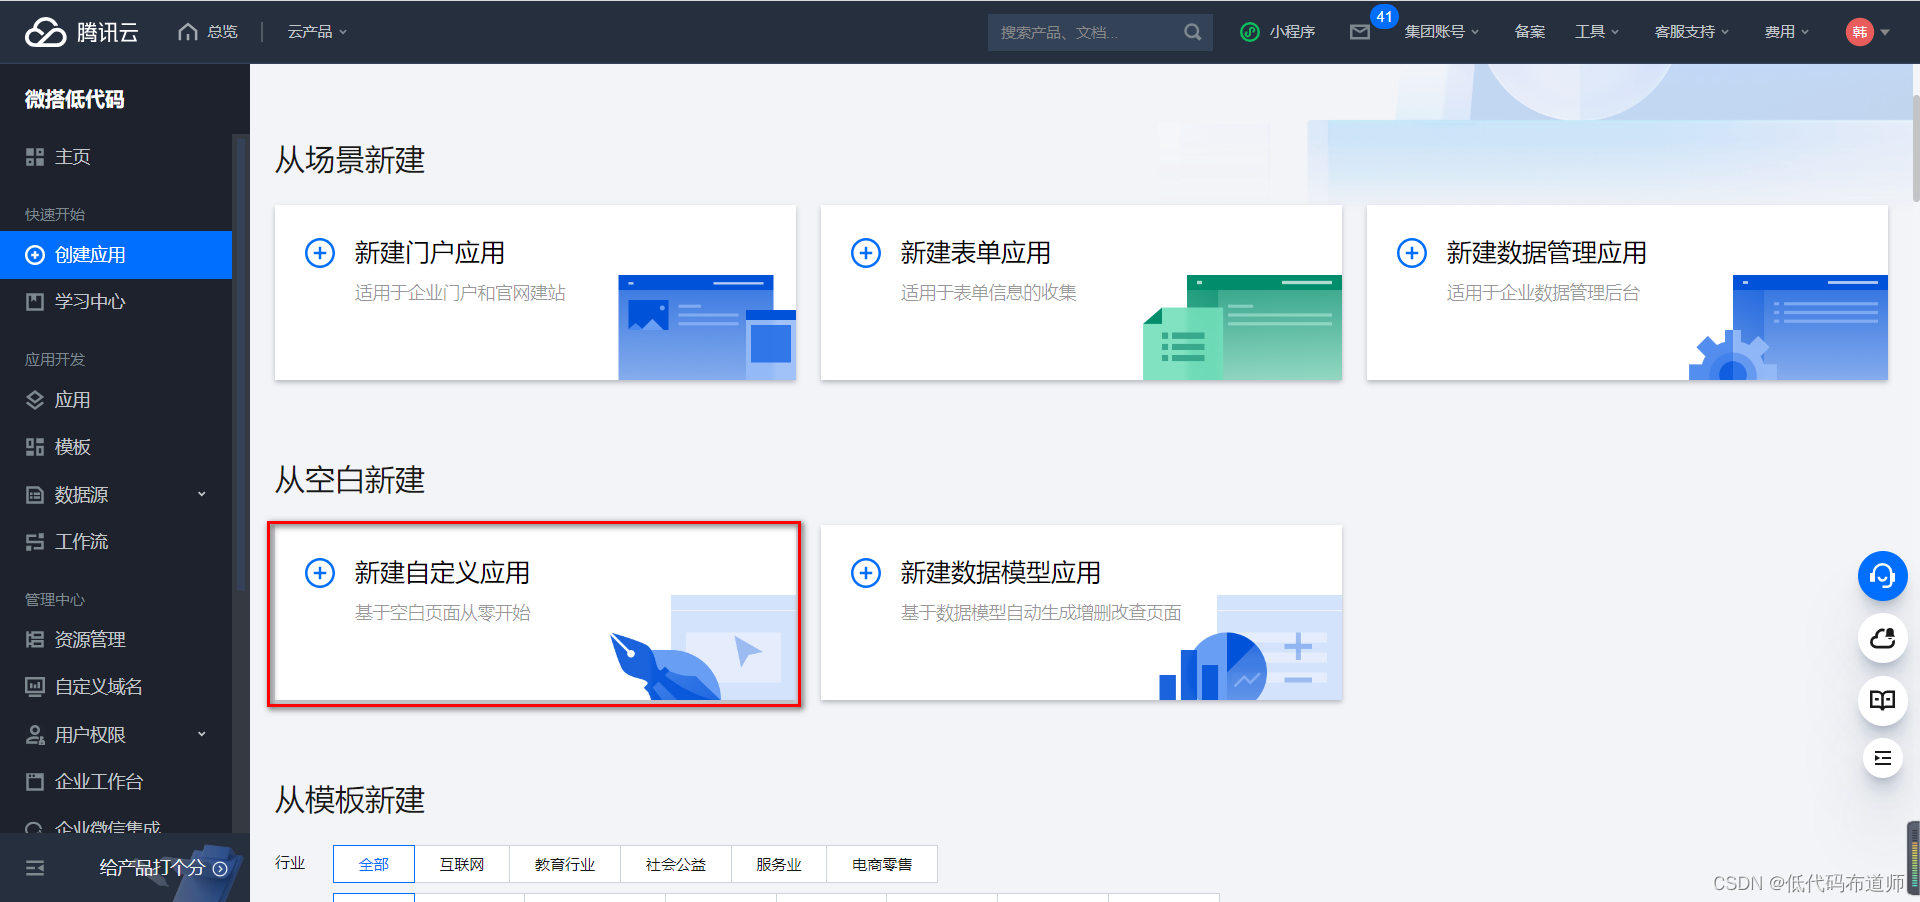Open the avatar dropdown arrow
Image resolution: width=1920 pixels, height=902 pixels.
click(1885, 32)
